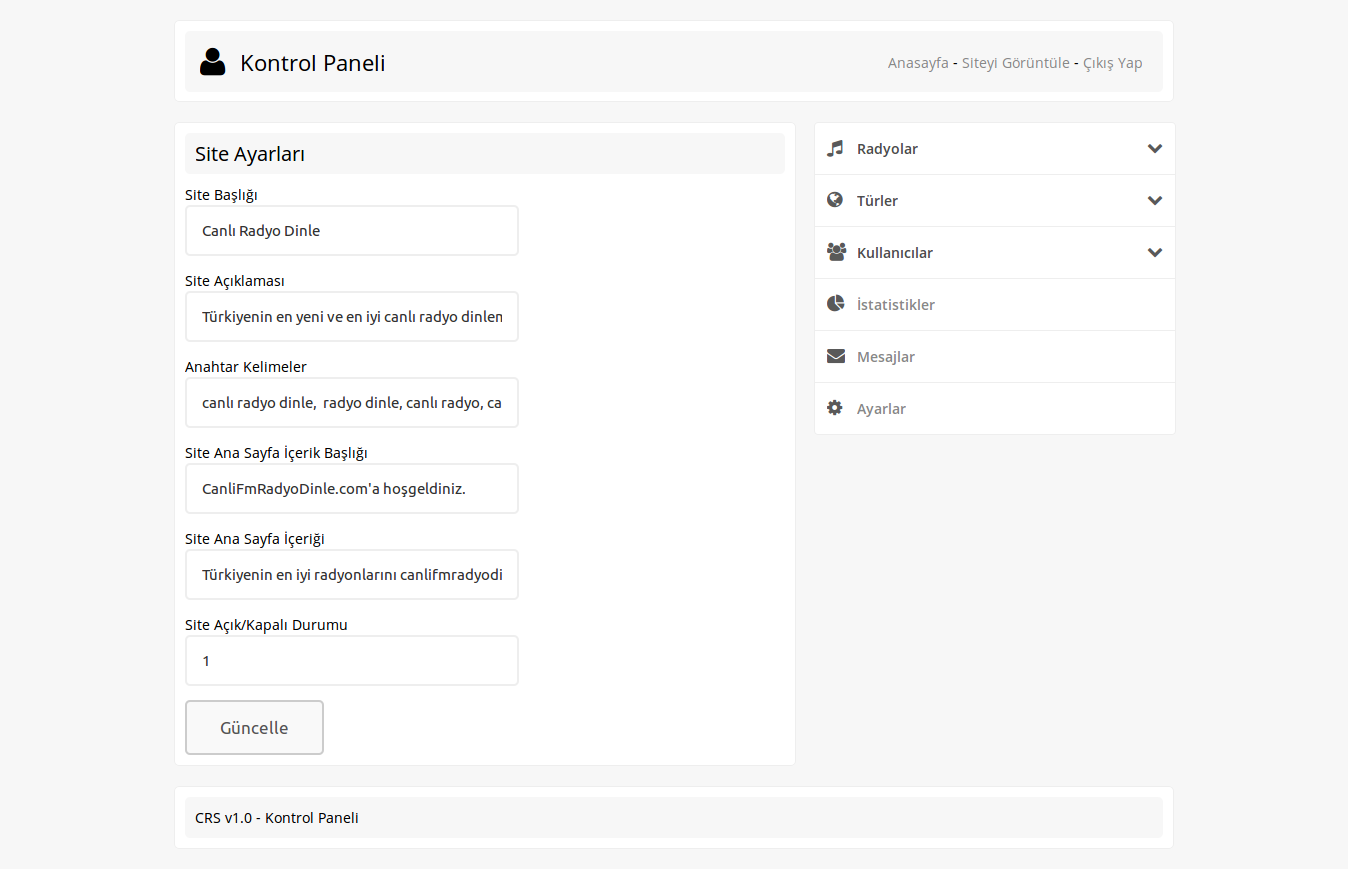Log out via Çıkış Yap link
This screenshot has width=1348, height=869.
tap(1112, 63)
